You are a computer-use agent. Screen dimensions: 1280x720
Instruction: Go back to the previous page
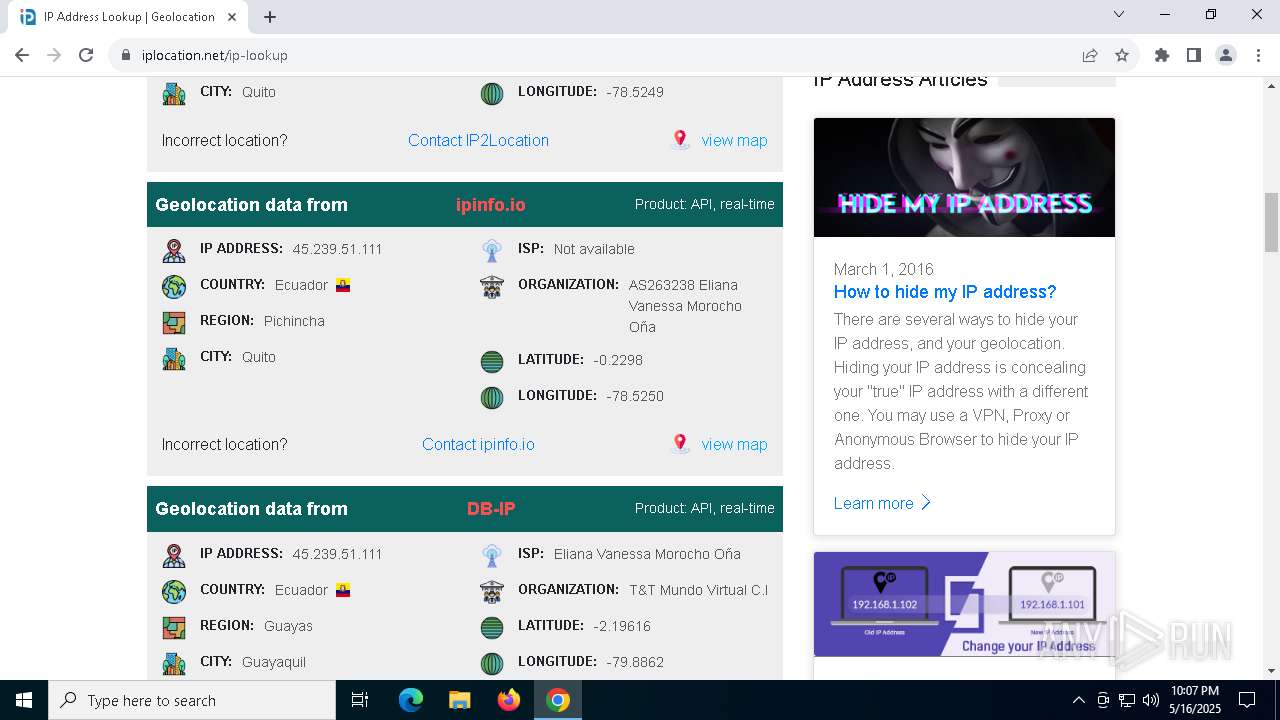[x=22, y=55]
